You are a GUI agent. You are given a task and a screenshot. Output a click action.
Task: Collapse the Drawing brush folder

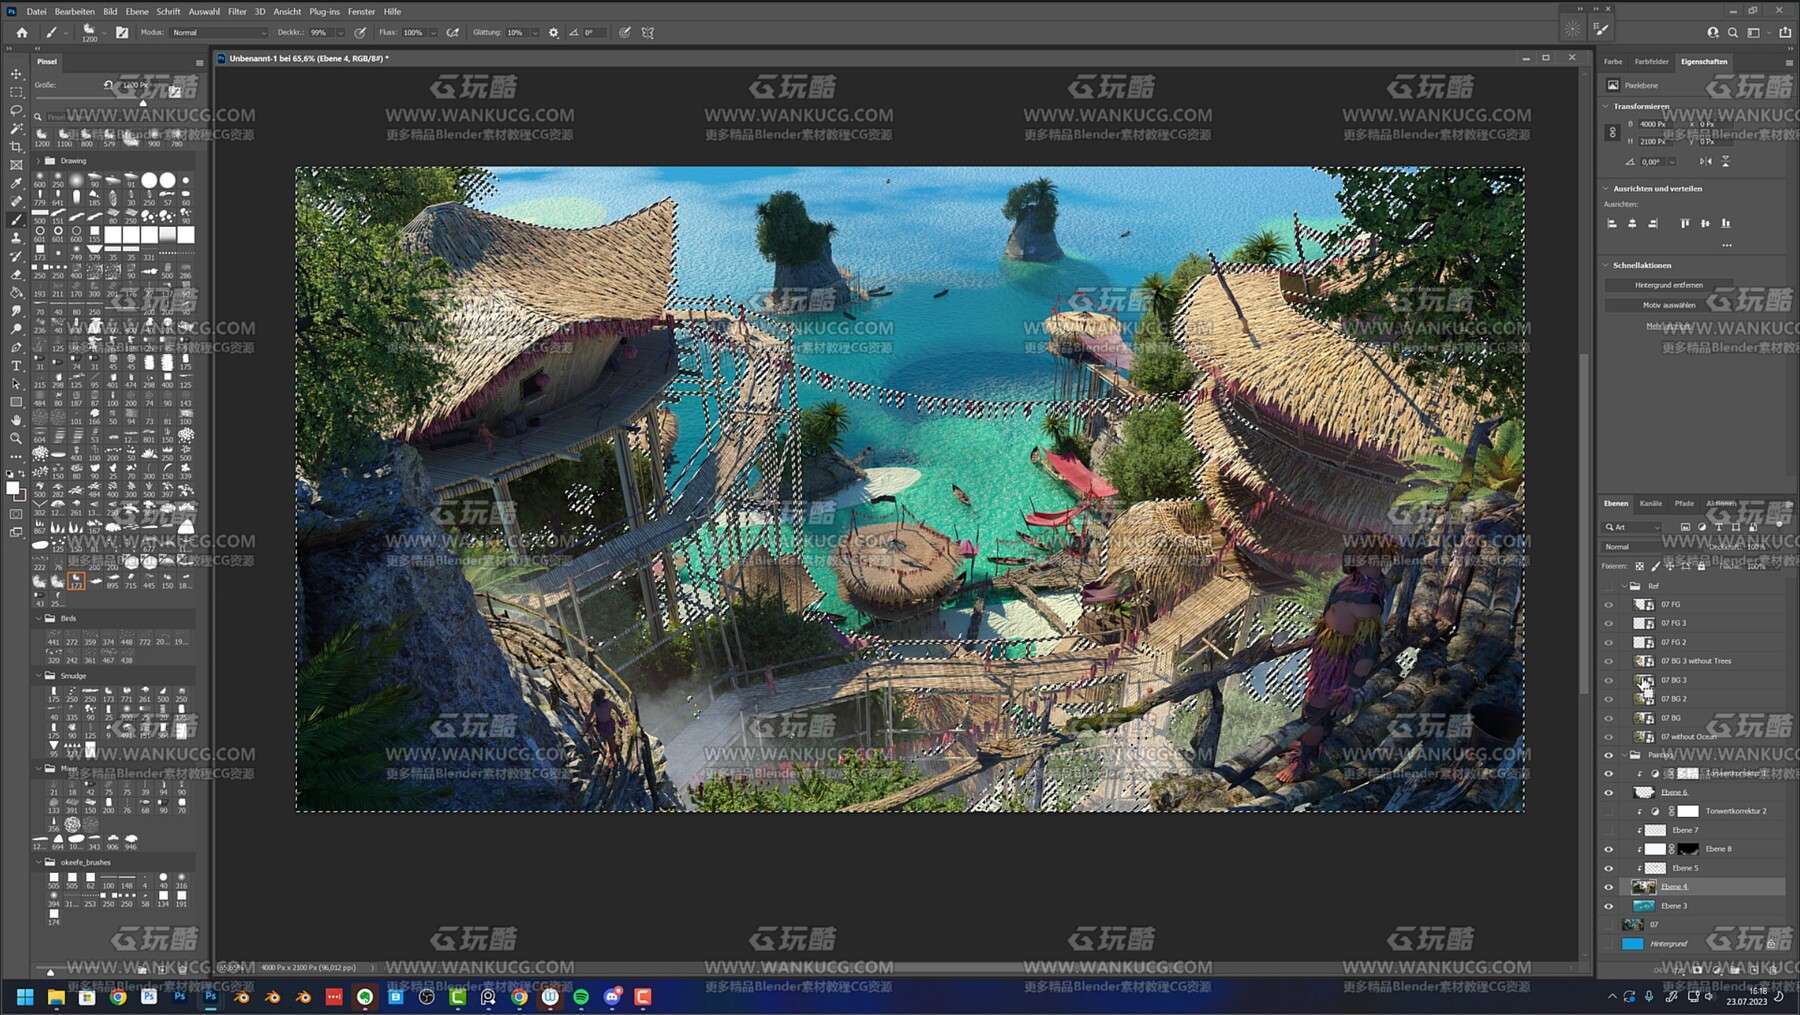pos(39,160)
